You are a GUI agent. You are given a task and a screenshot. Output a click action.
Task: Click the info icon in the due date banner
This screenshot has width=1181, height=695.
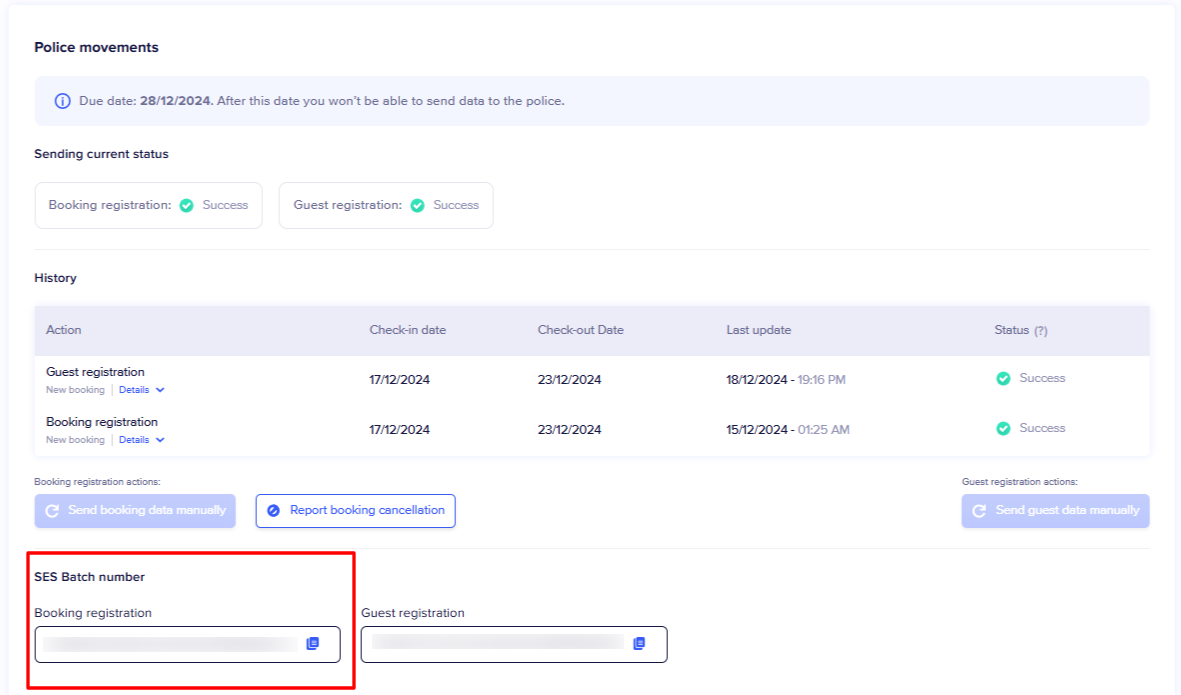63,101
